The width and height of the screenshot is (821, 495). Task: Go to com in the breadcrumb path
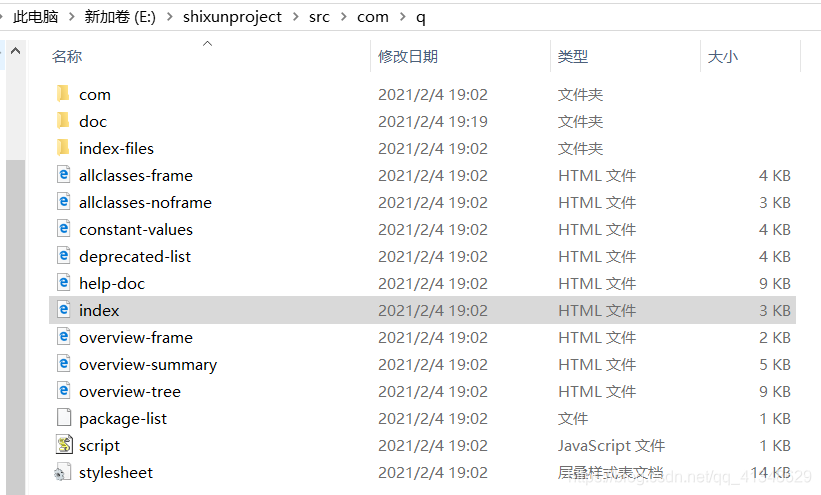373,17
